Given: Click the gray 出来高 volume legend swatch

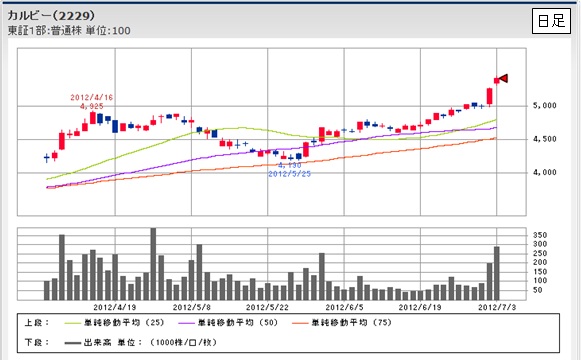Looking at the screenshot, I should click(72, 343).
